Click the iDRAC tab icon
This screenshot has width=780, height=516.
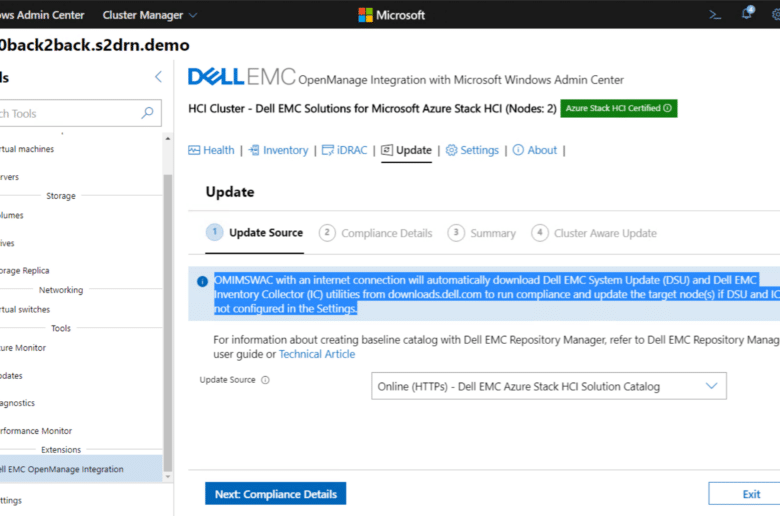point(328,150)
